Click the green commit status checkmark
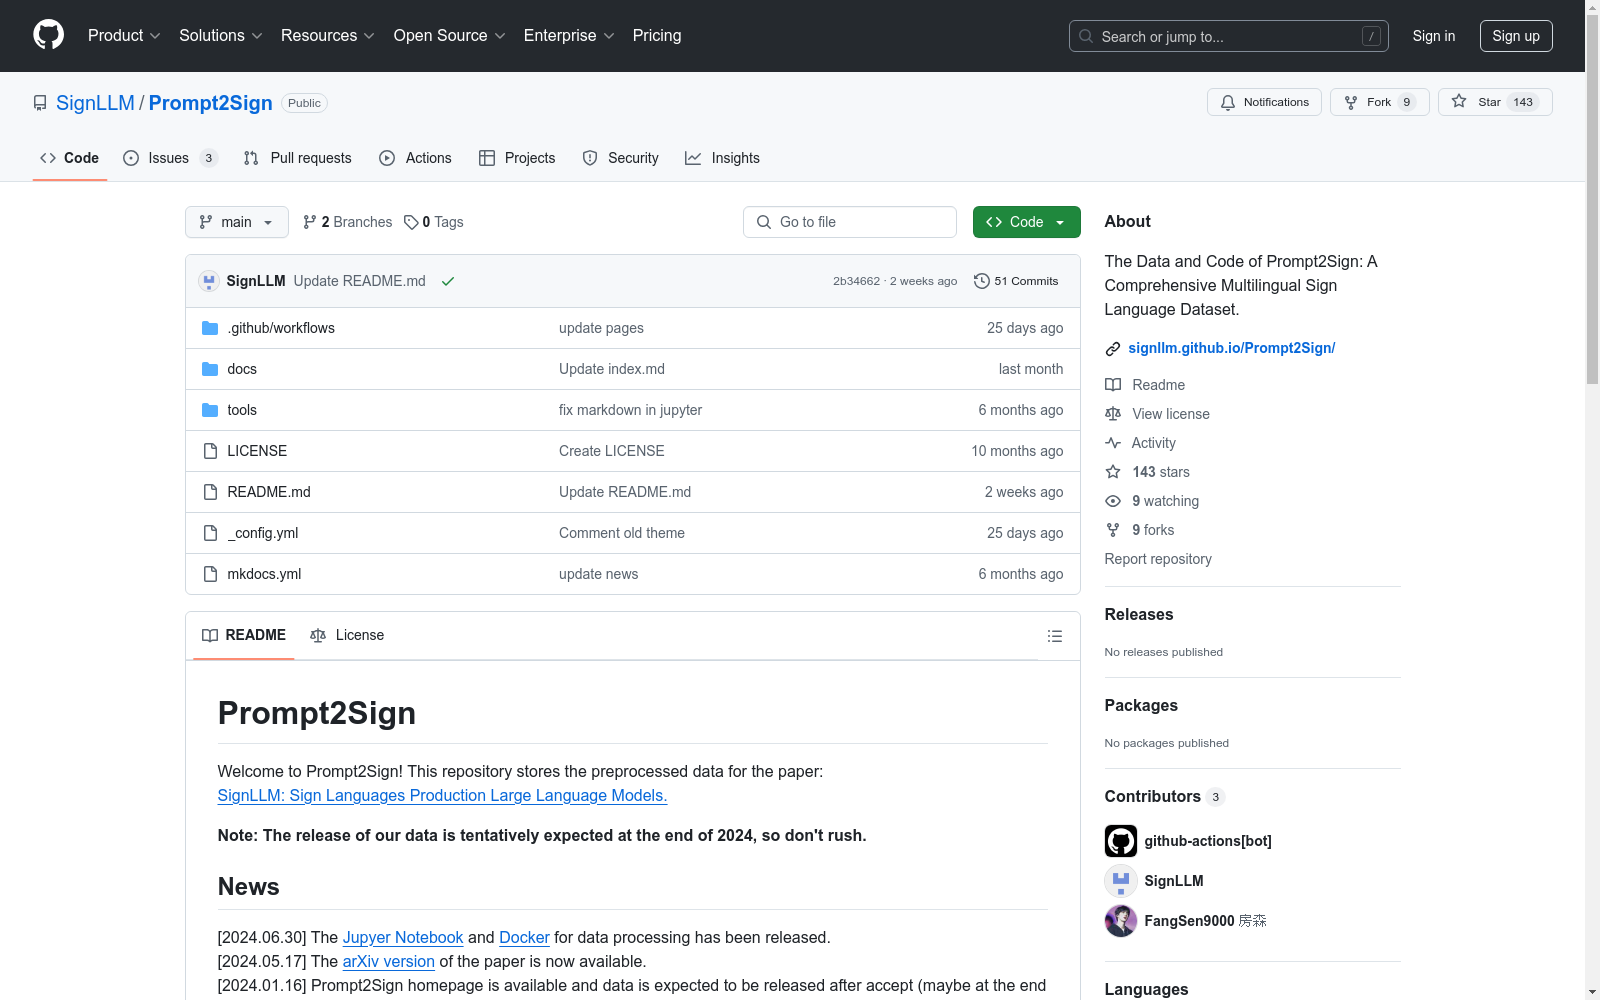1600x1000 pixels. pyautogui.click(x=448, y=281)
